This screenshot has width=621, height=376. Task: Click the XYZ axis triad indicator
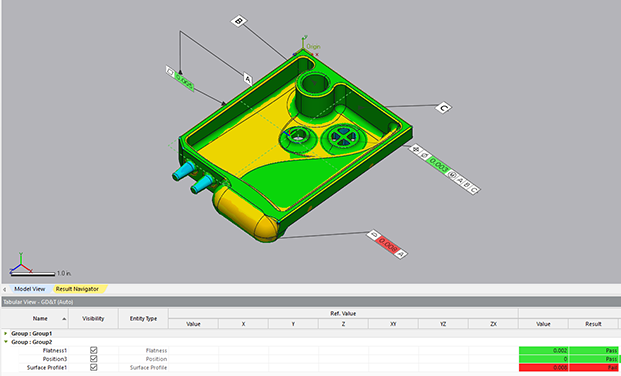[20, 263]
